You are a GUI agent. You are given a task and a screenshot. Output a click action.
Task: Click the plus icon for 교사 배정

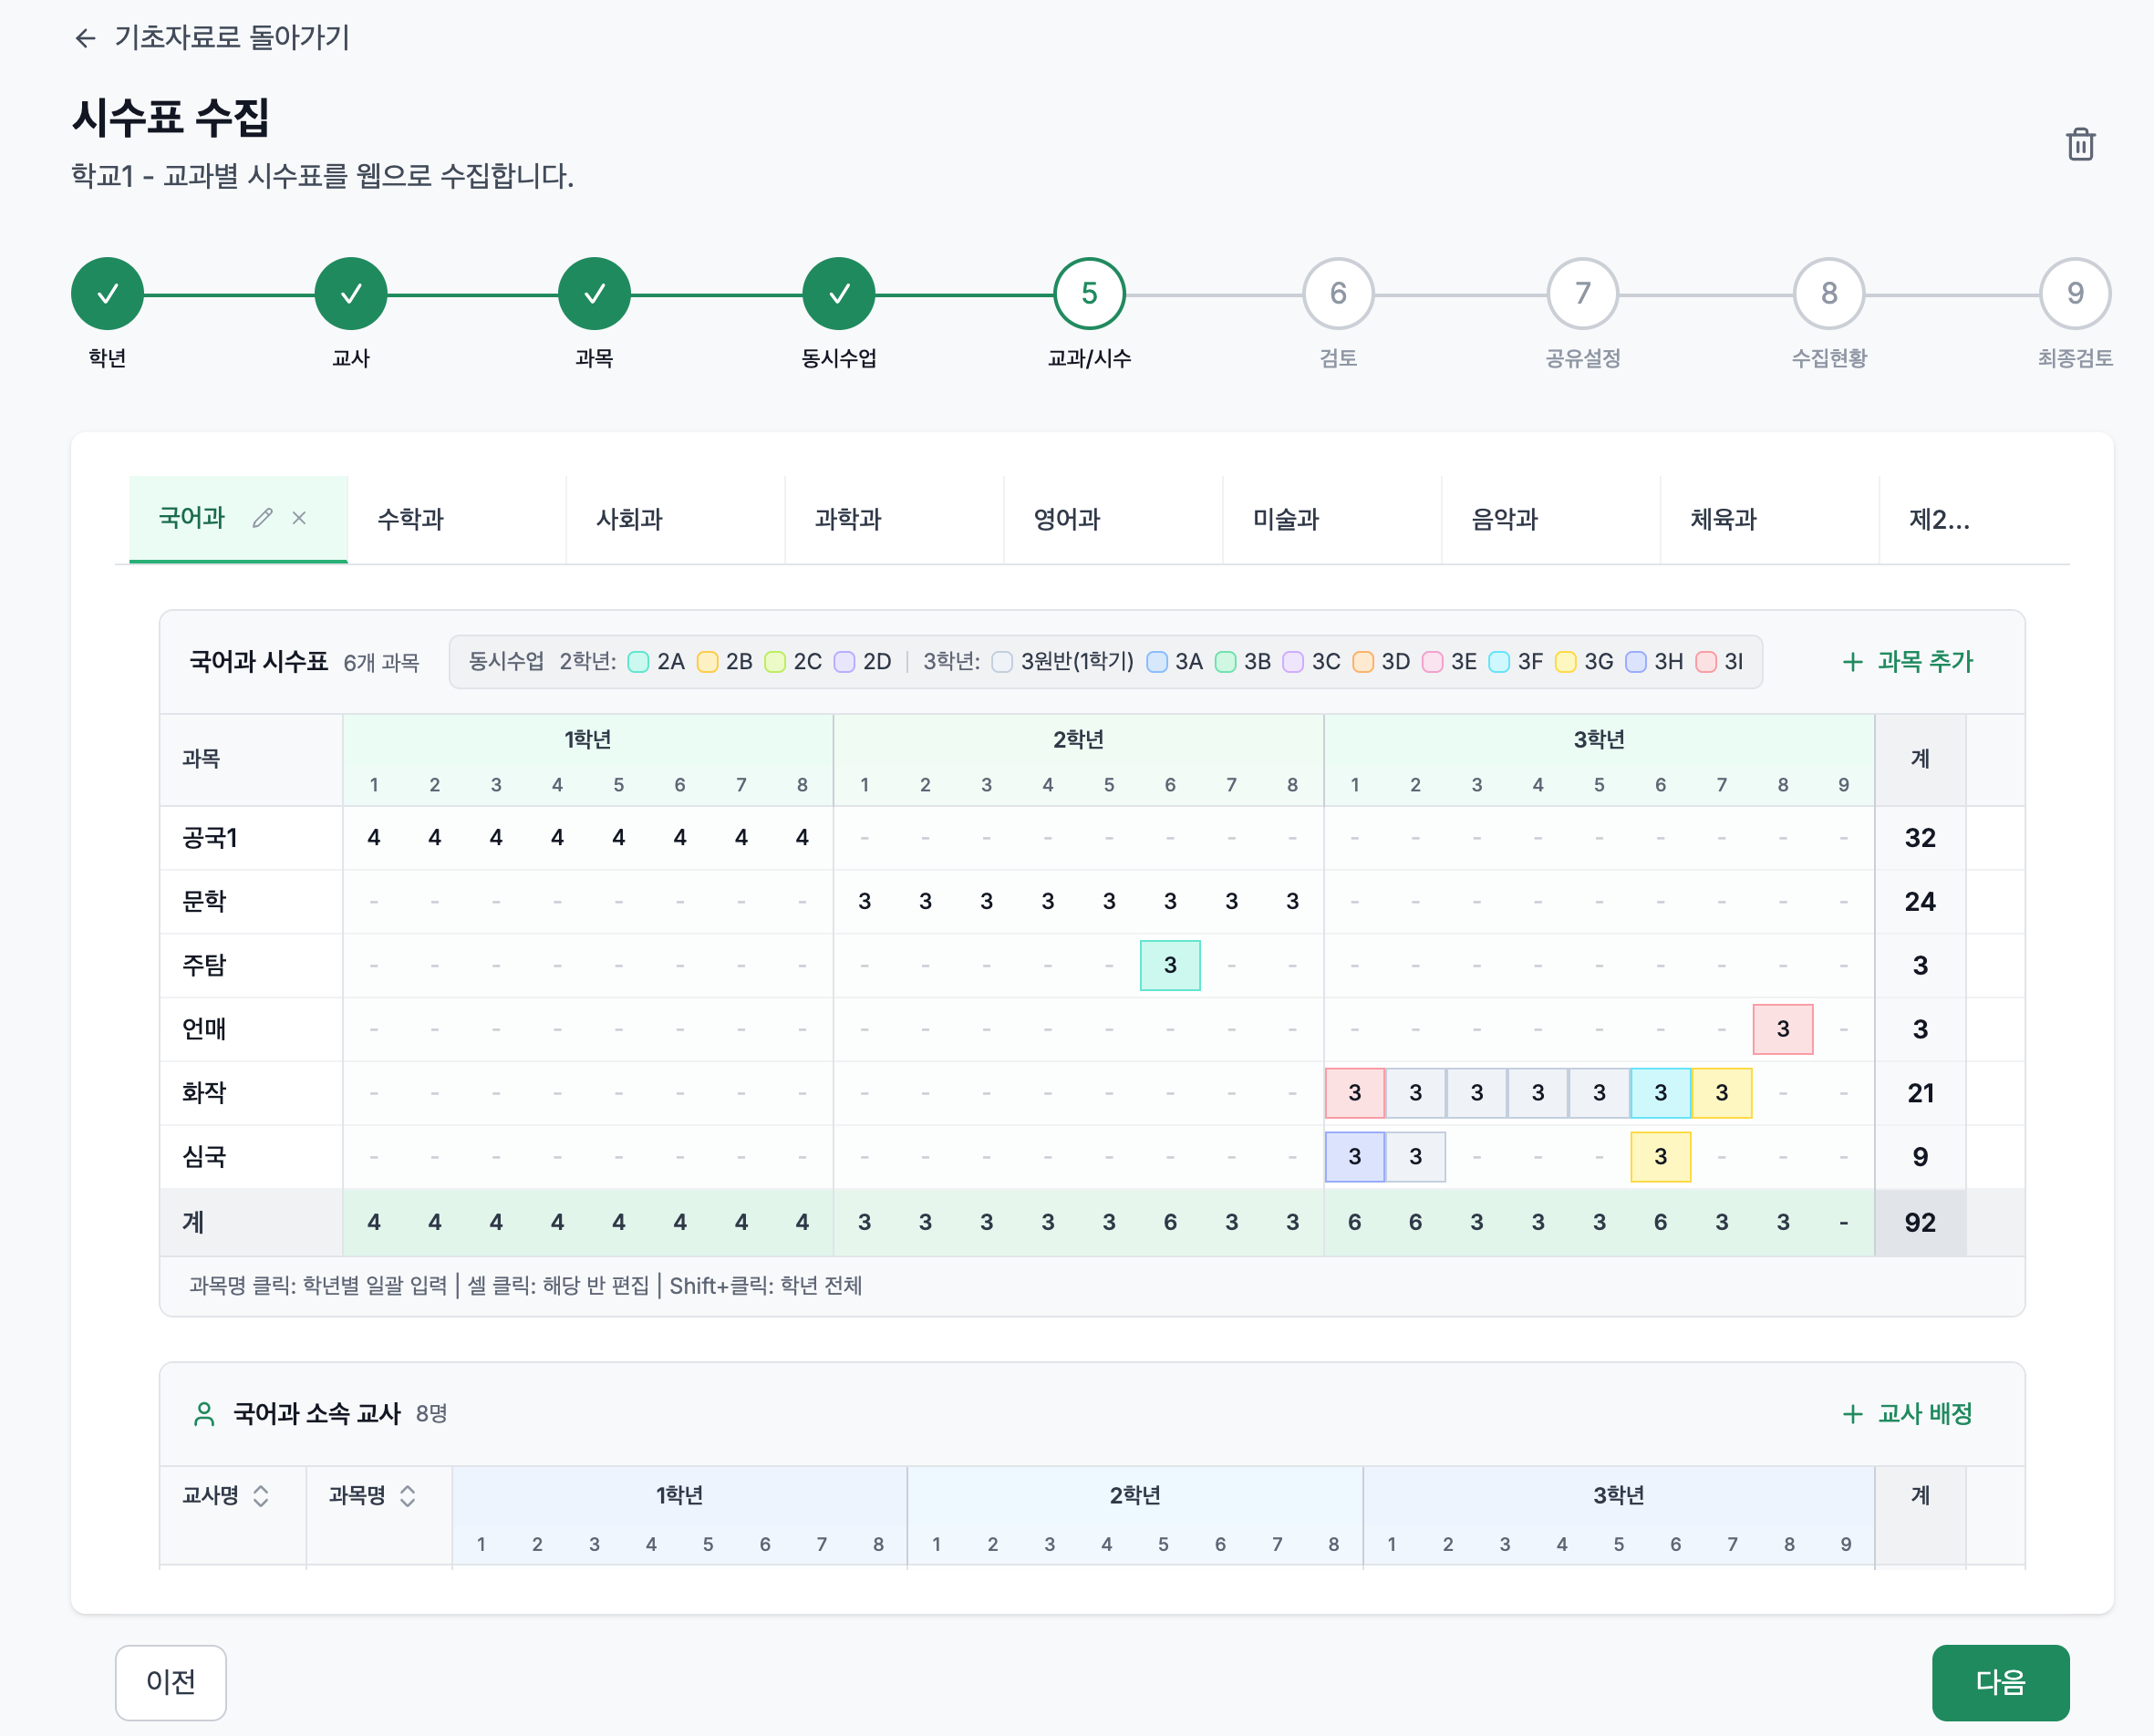tap(1852, 1414)
